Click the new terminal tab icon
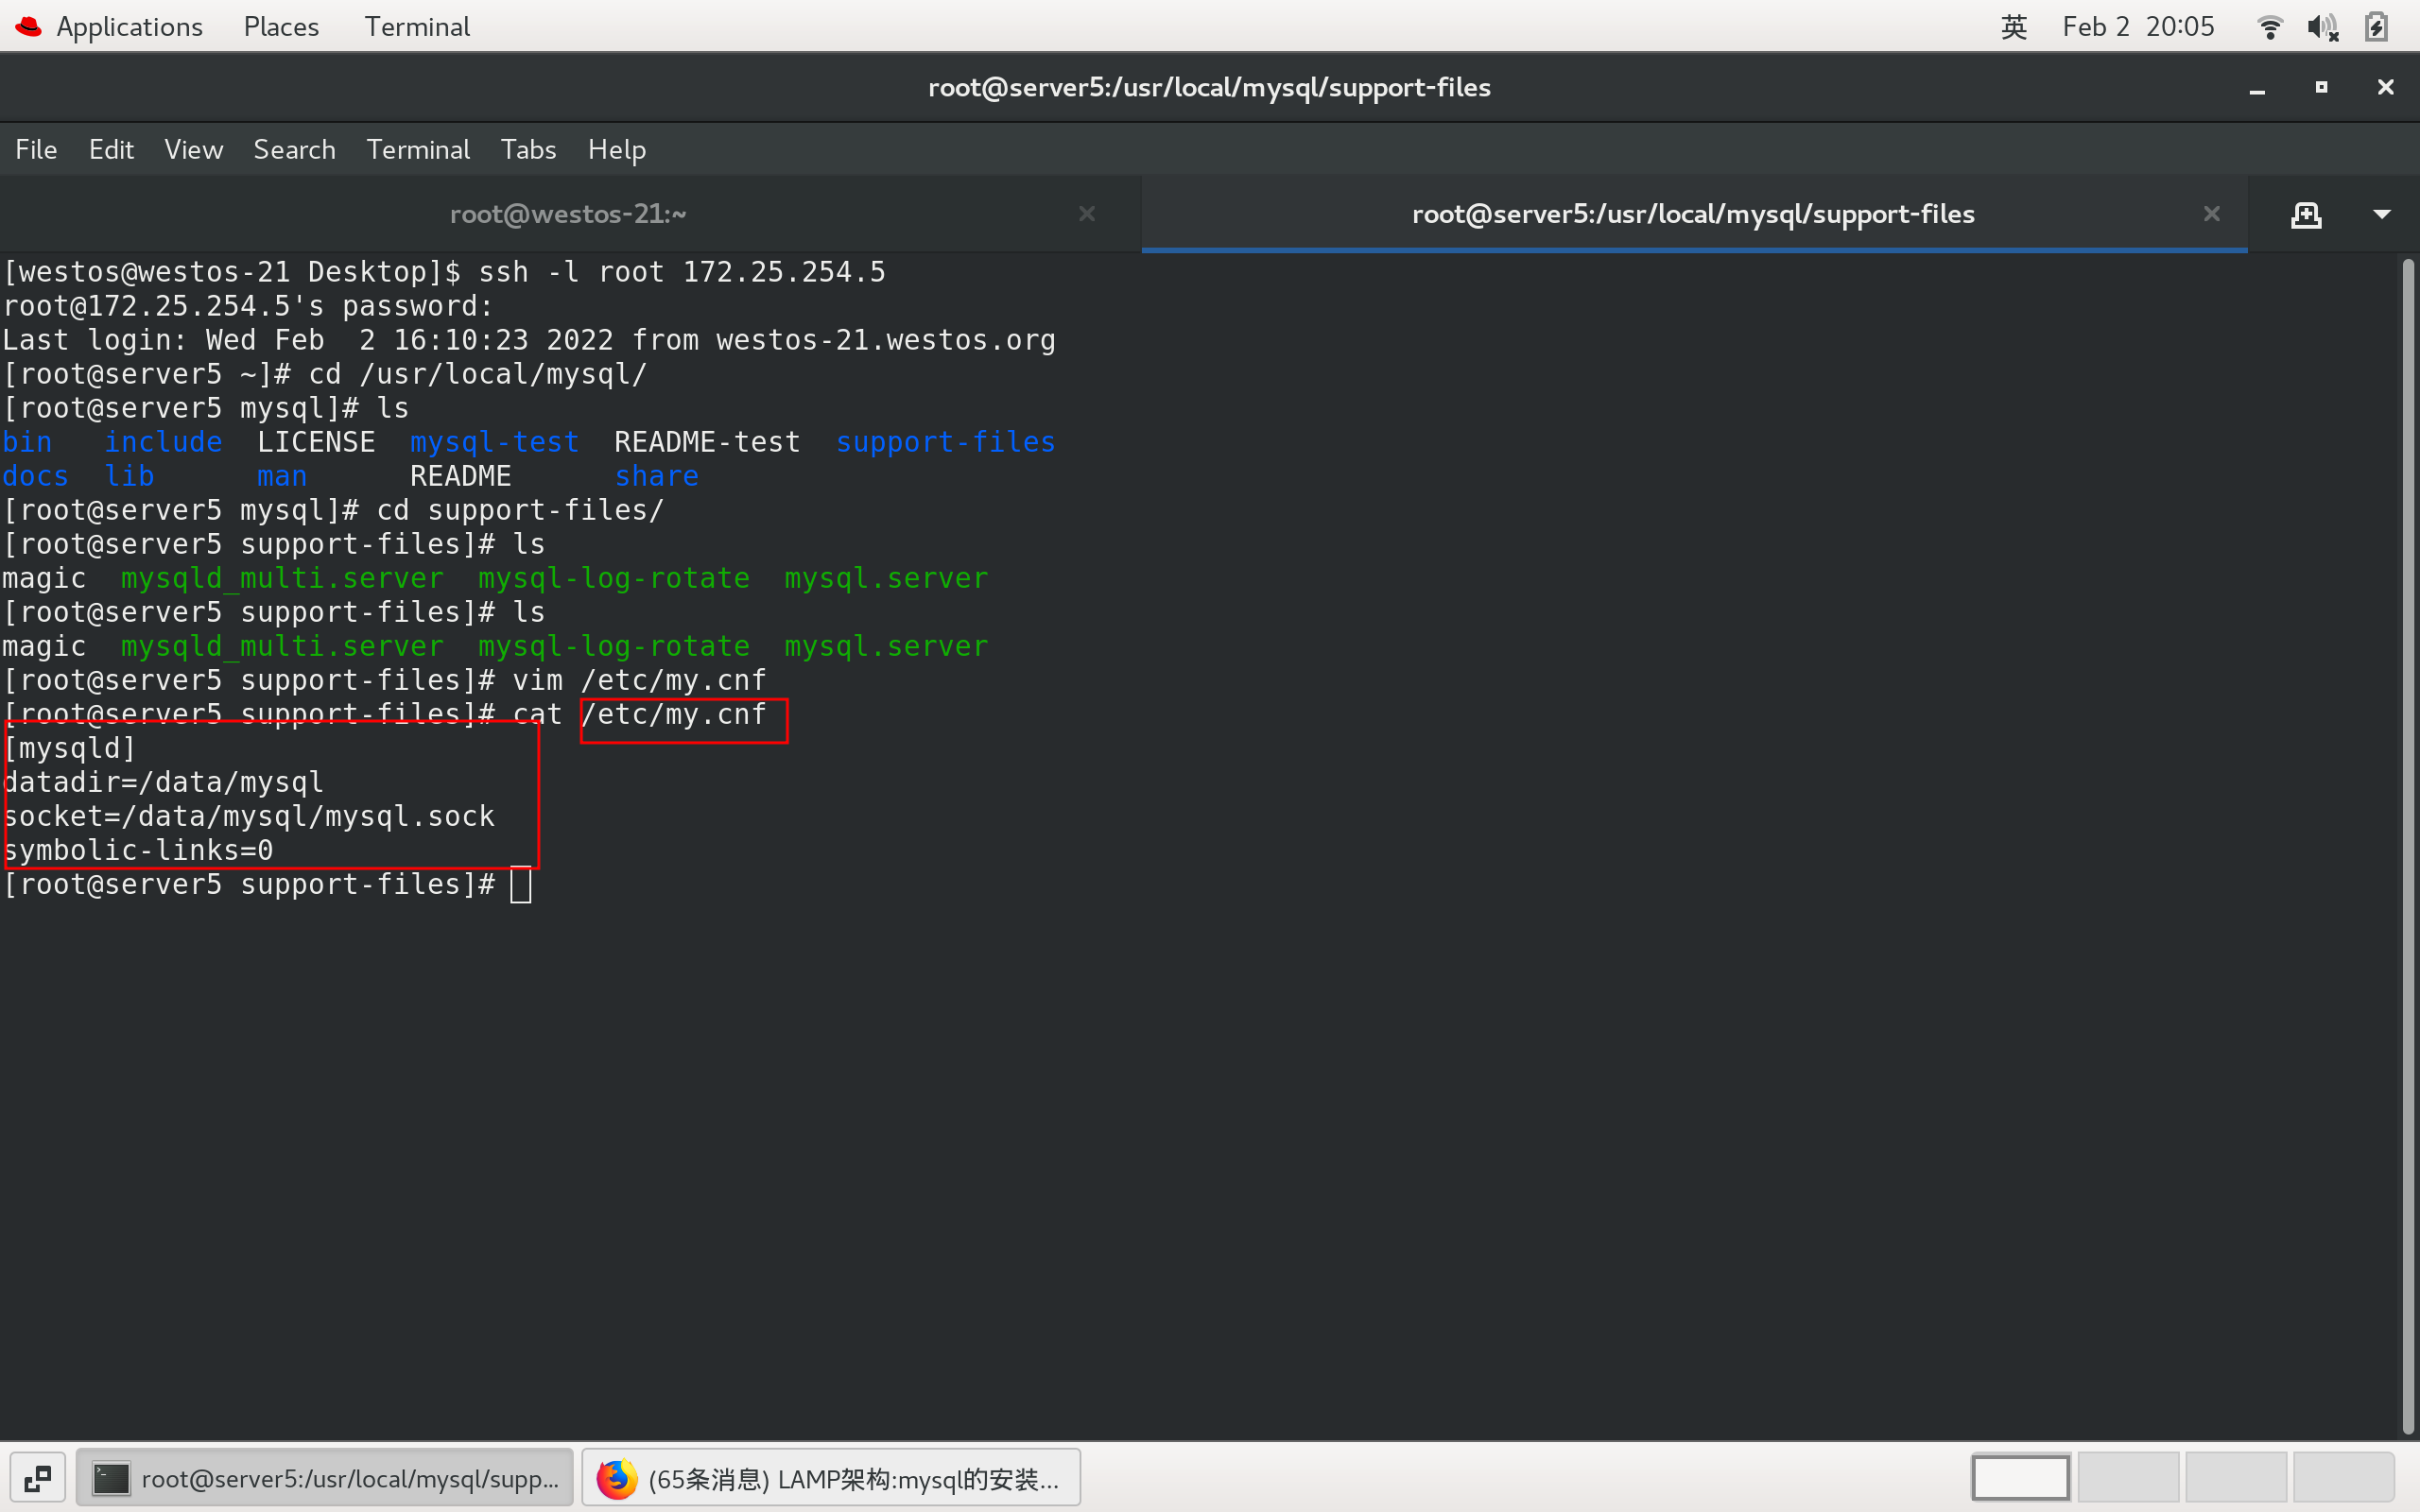The width and height of the screenshot is (2420, 1512). click(x=2305, y=215)
